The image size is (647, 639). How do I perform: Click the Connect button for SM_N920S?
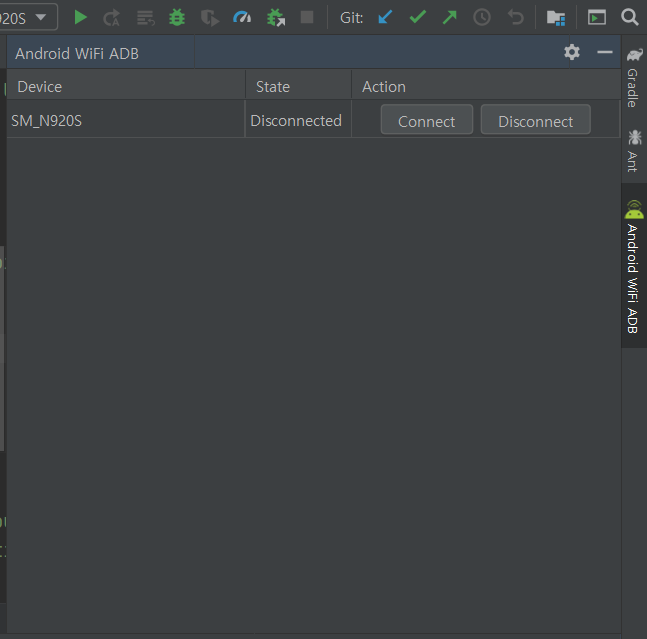click(427, 120)
